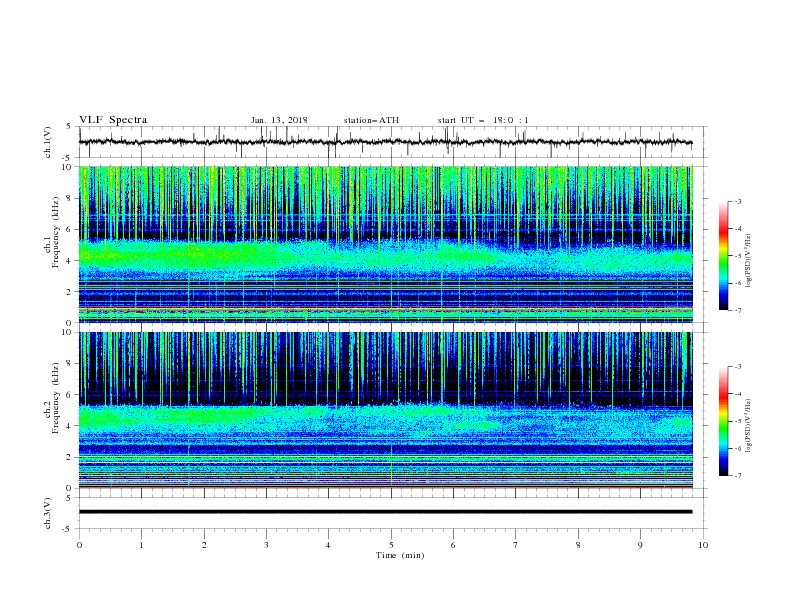Click the 'station=ATH' label

click(371, 120)
